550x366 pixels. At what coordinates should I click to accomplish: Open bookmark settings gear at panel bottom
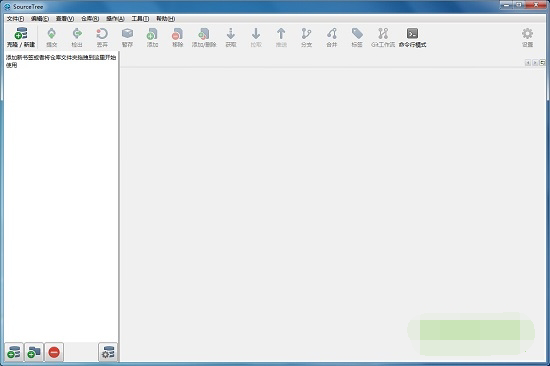coord(108,352)
